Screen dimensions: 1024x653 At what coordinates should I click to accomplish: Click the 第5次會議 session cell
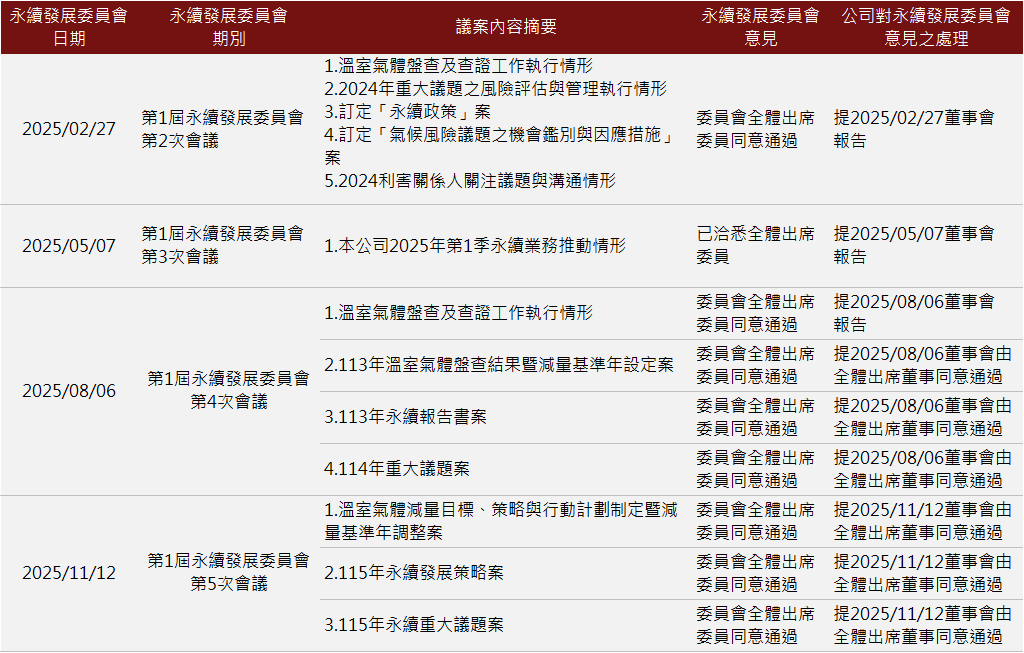(228, 572)
